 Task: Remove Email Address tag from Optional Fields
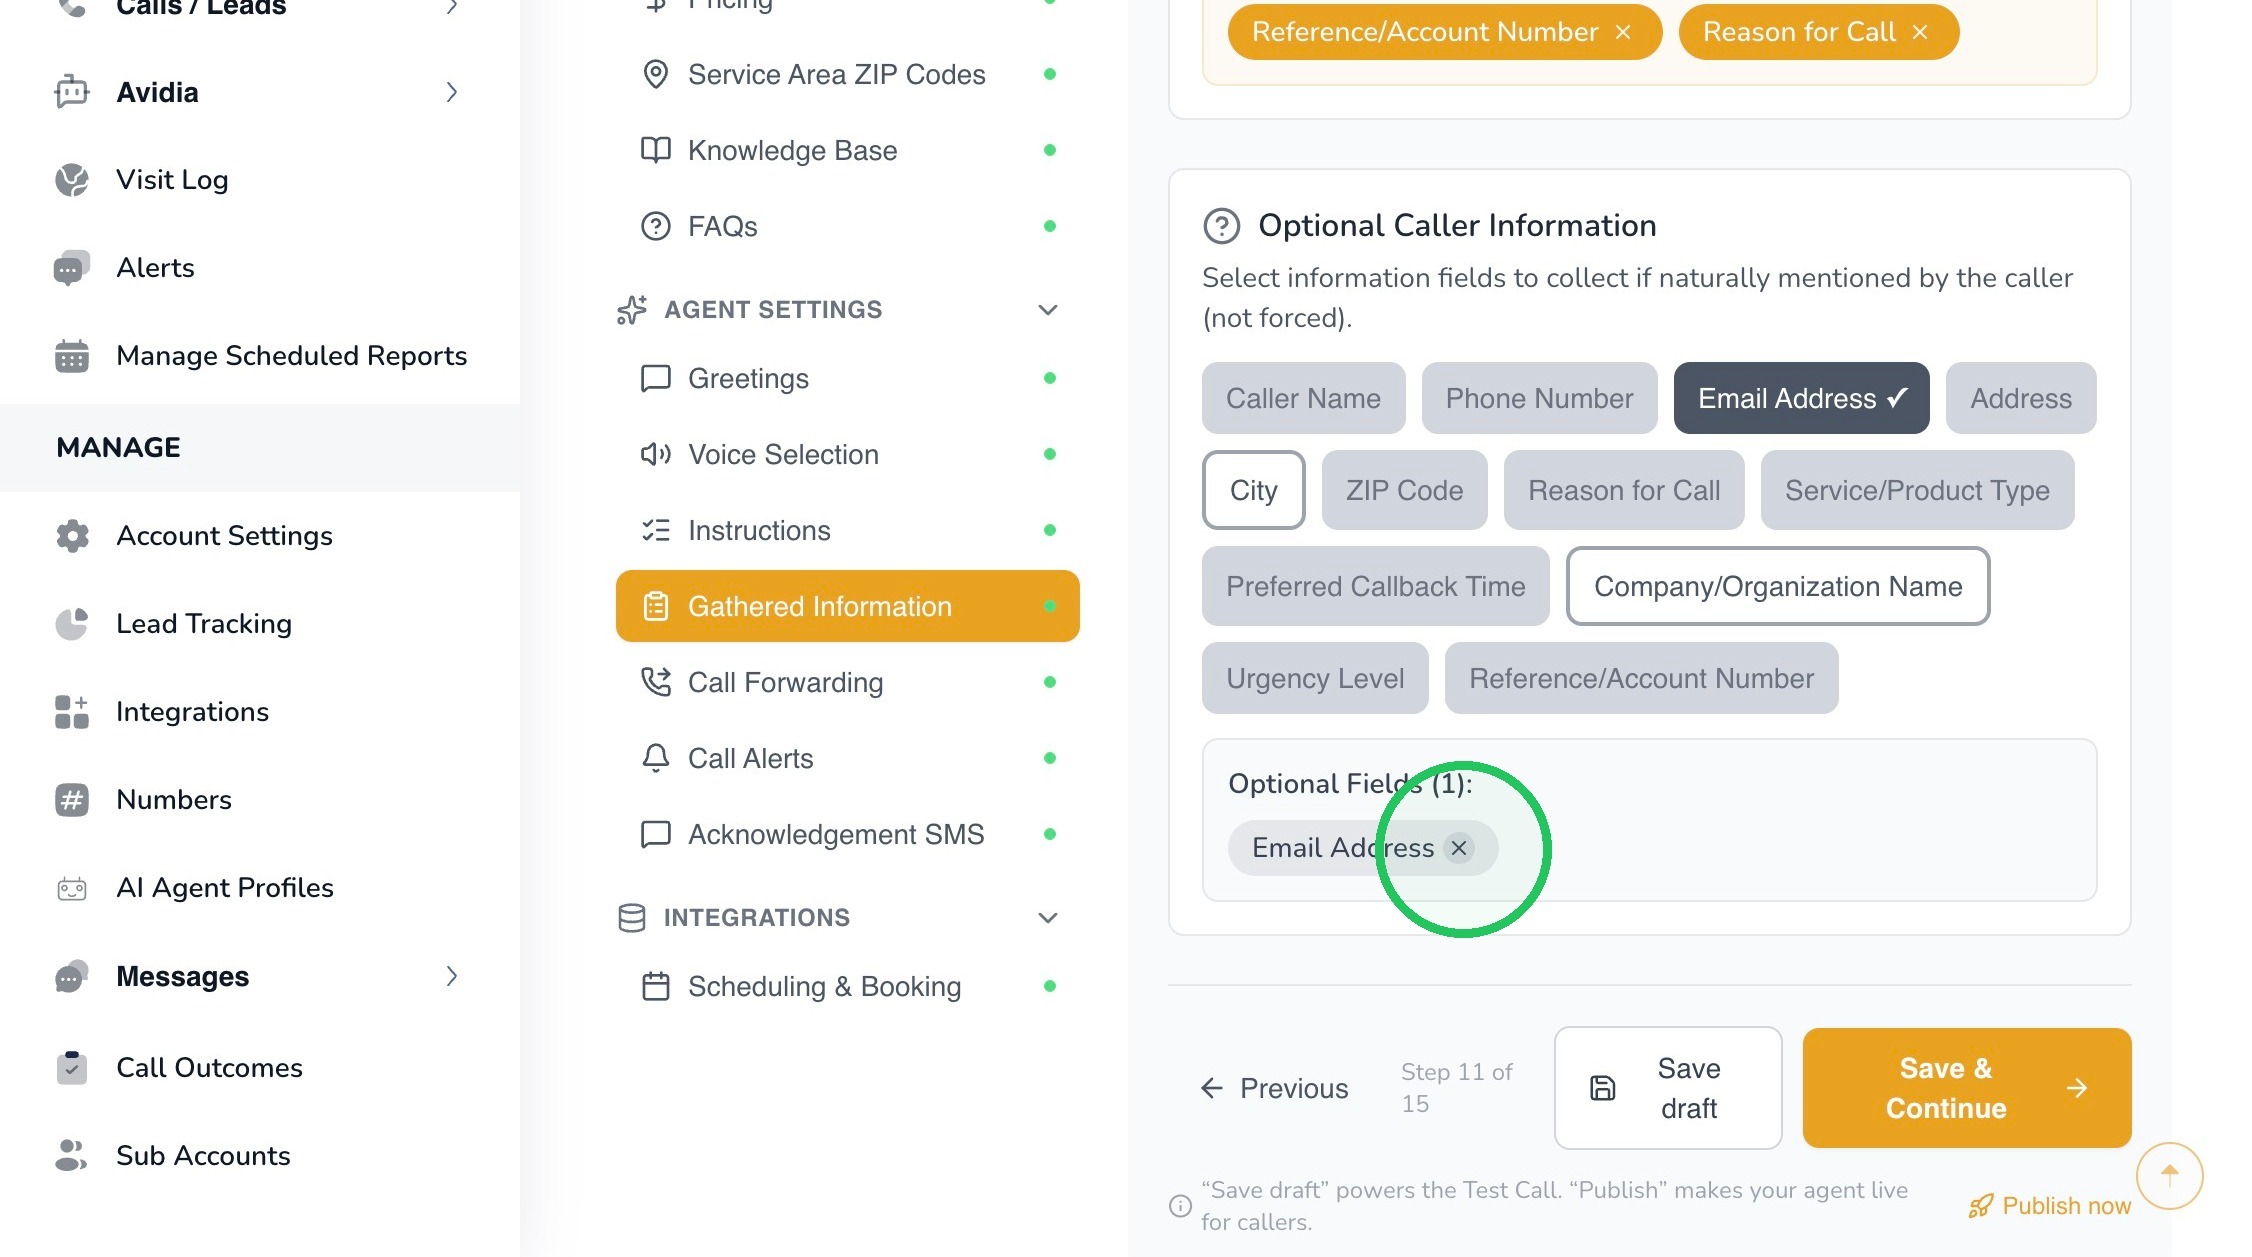(1459, 848)
